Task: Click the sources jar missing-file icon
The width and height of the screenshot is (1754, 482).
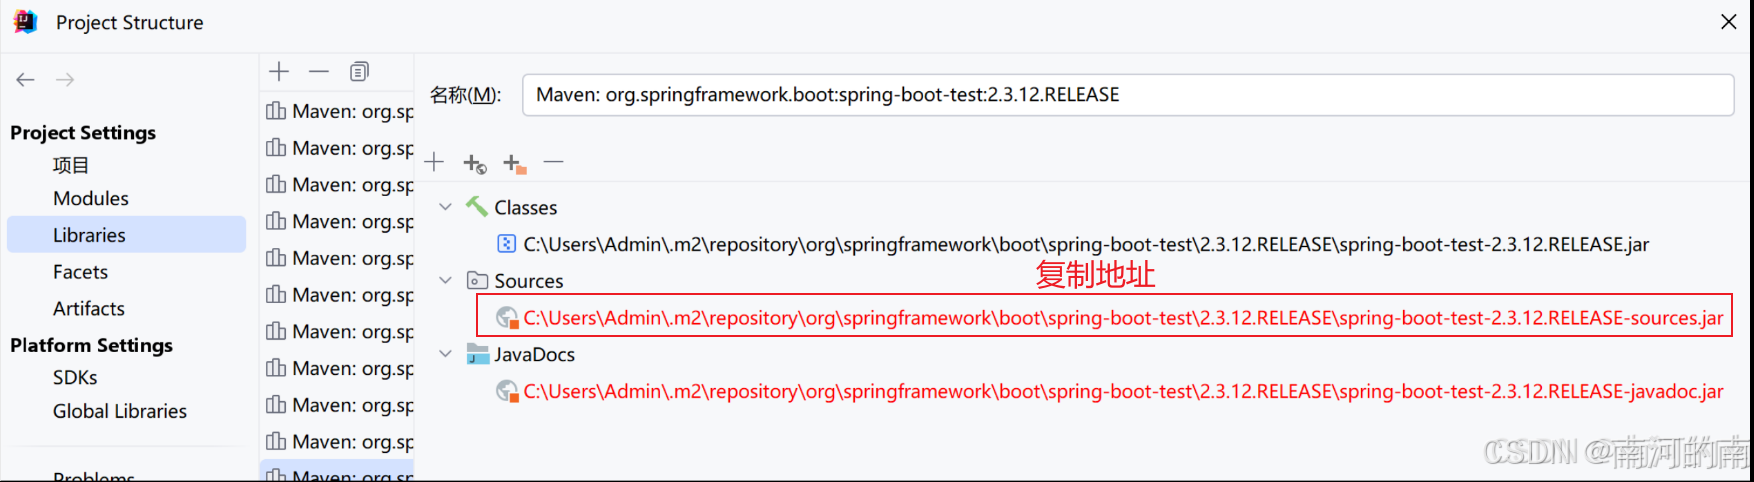Action: click(508, 318)
